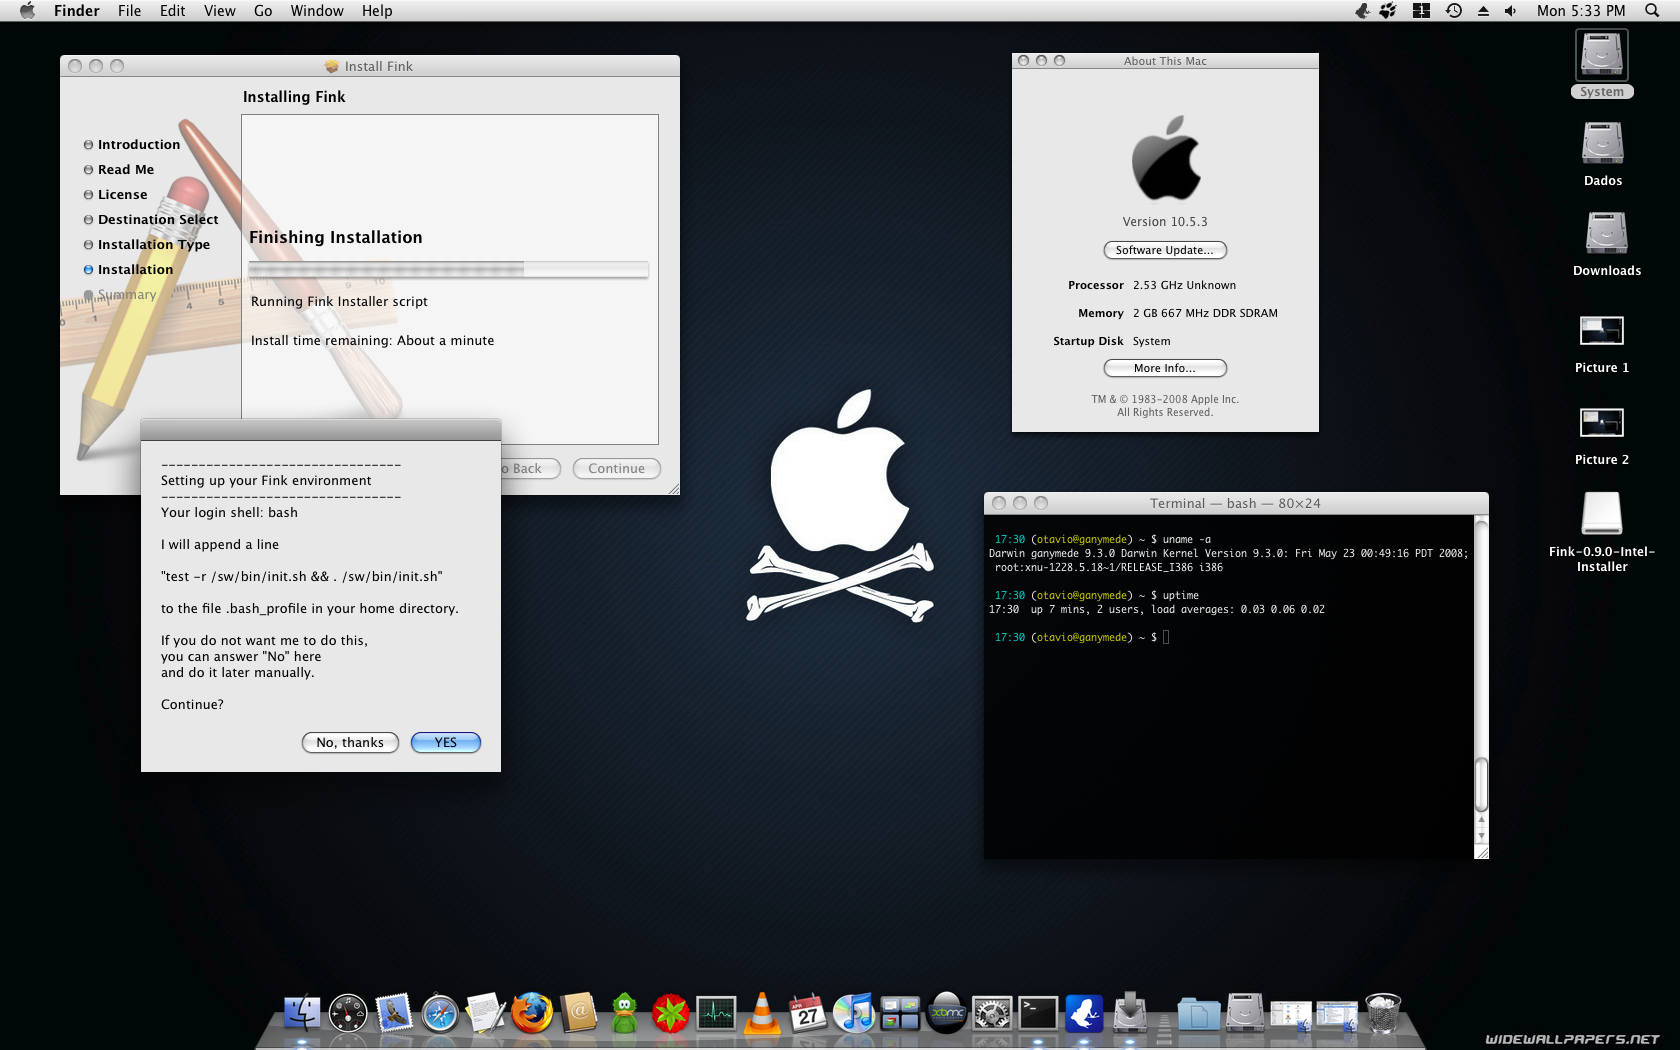Open the Finder menu
Screen dimensions: 1680x1050
tap(77, 11)
